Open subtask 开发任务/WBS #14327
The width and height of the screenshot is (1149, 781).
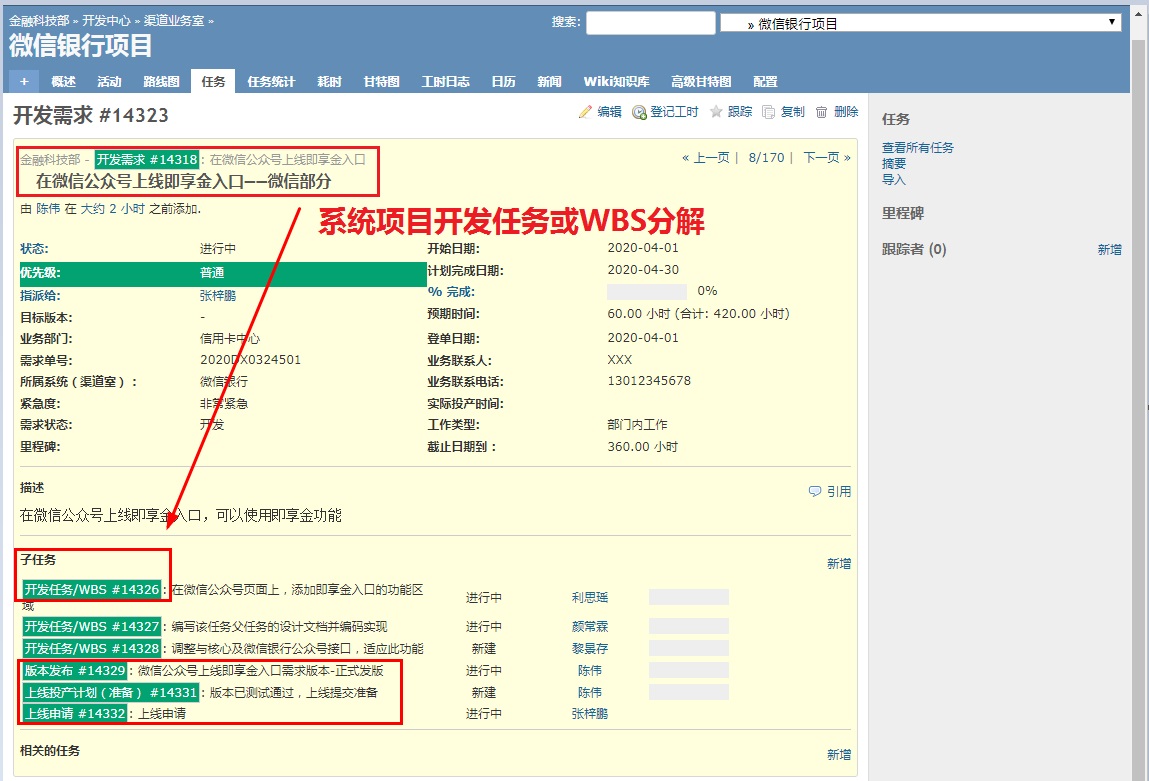pyautogui.click(x=92, y=626)
